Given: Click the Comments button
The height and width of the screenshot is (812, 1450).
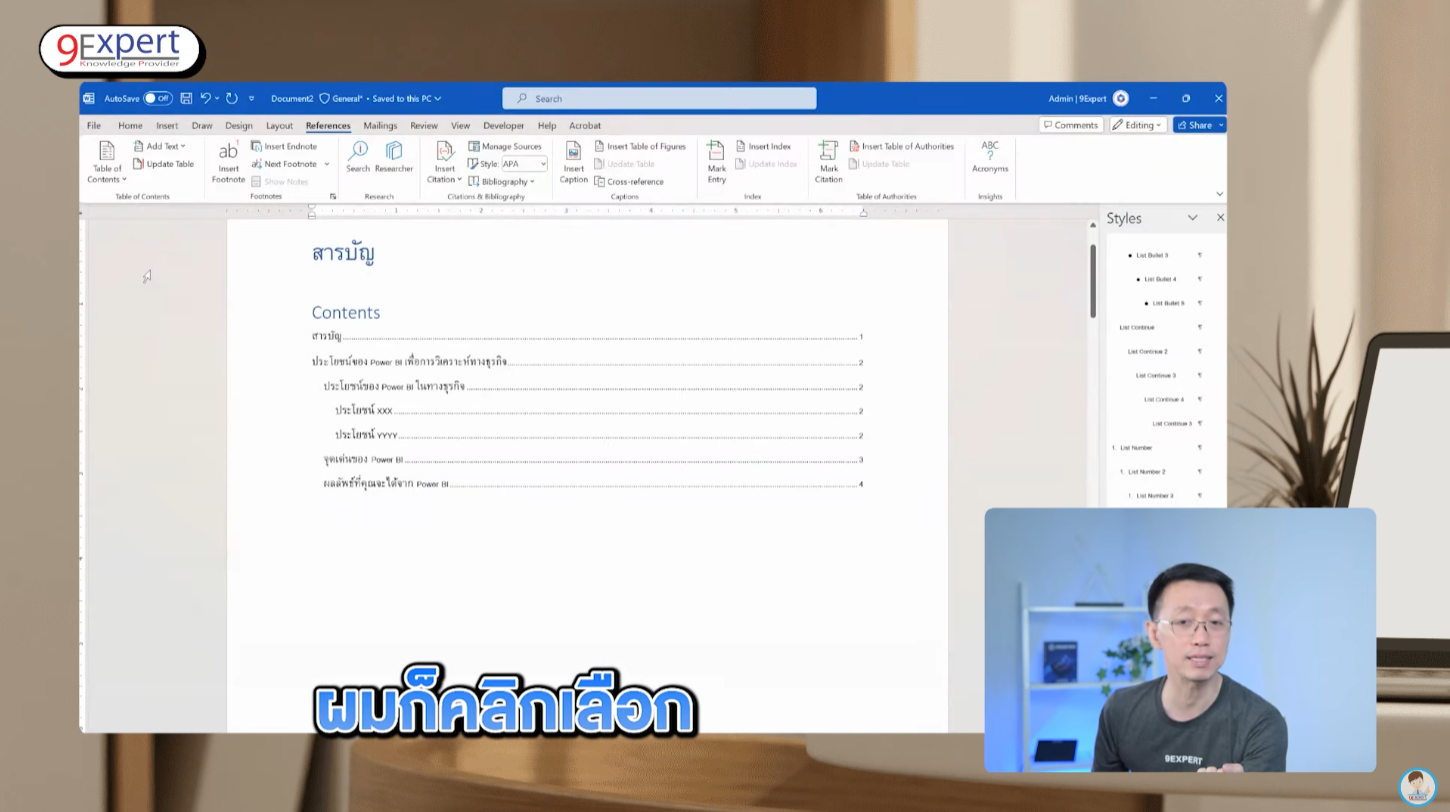Looking at the screenshot, I should pos(1069,125).
